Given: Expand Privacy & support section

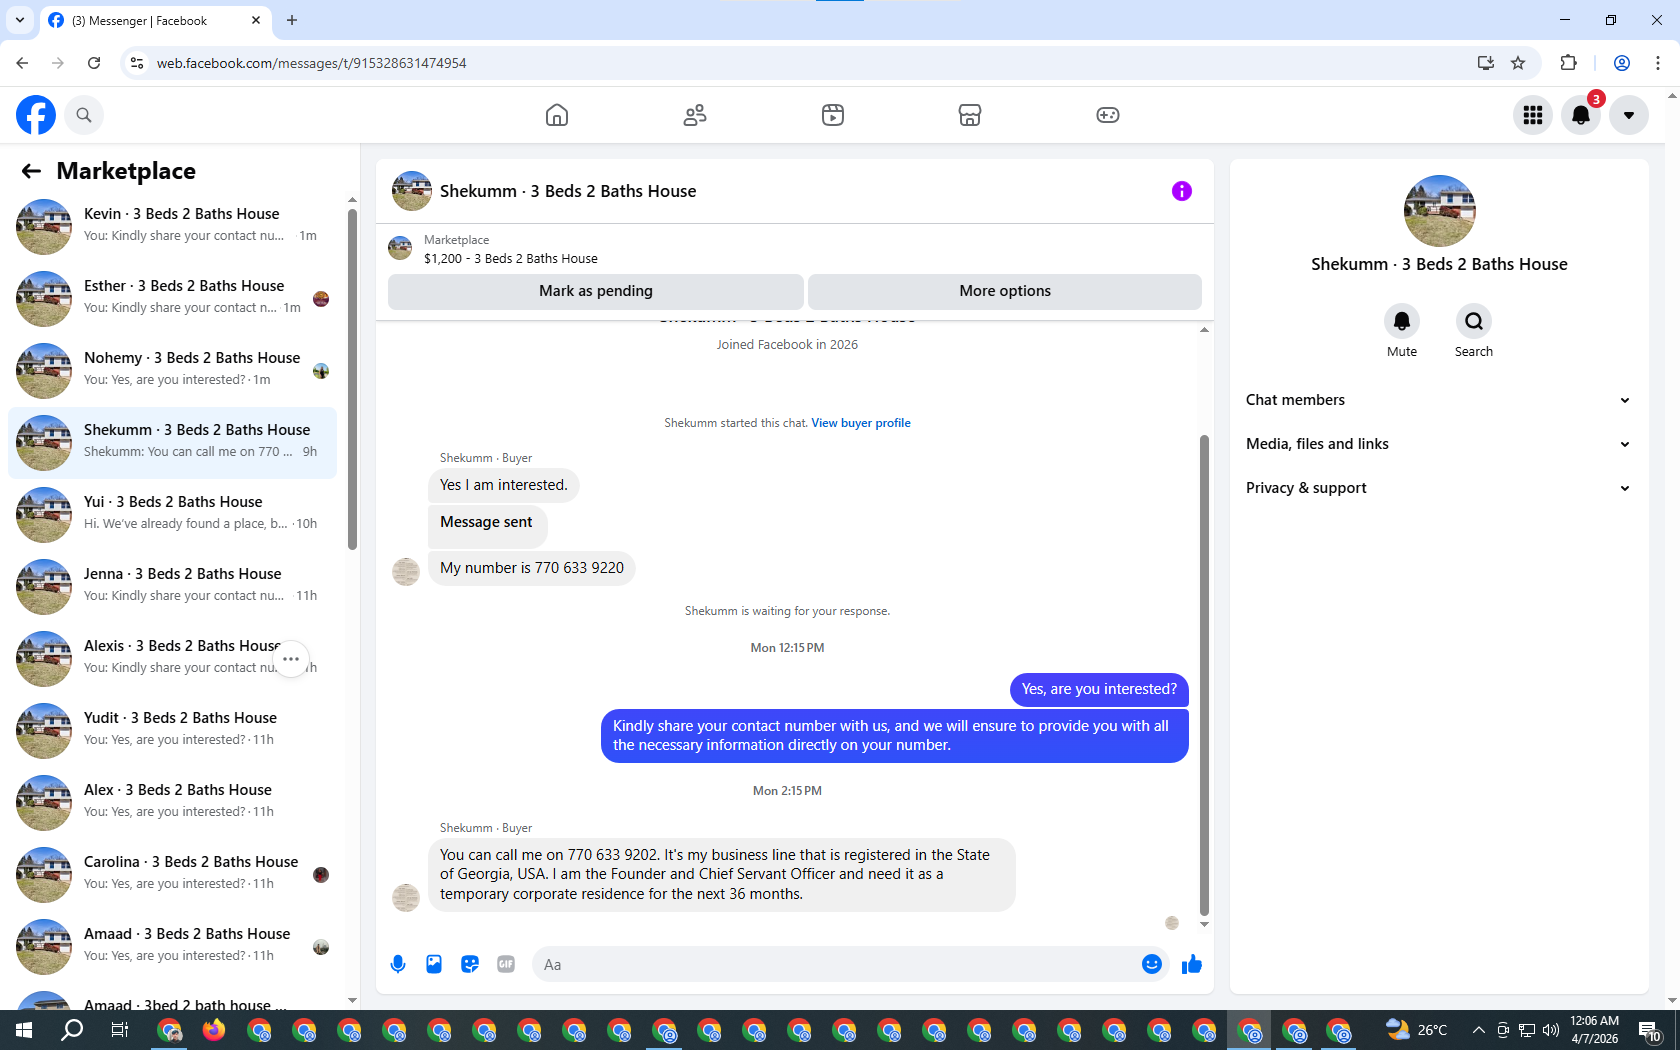Looking at the screenshot, I should click(1439, 488).
